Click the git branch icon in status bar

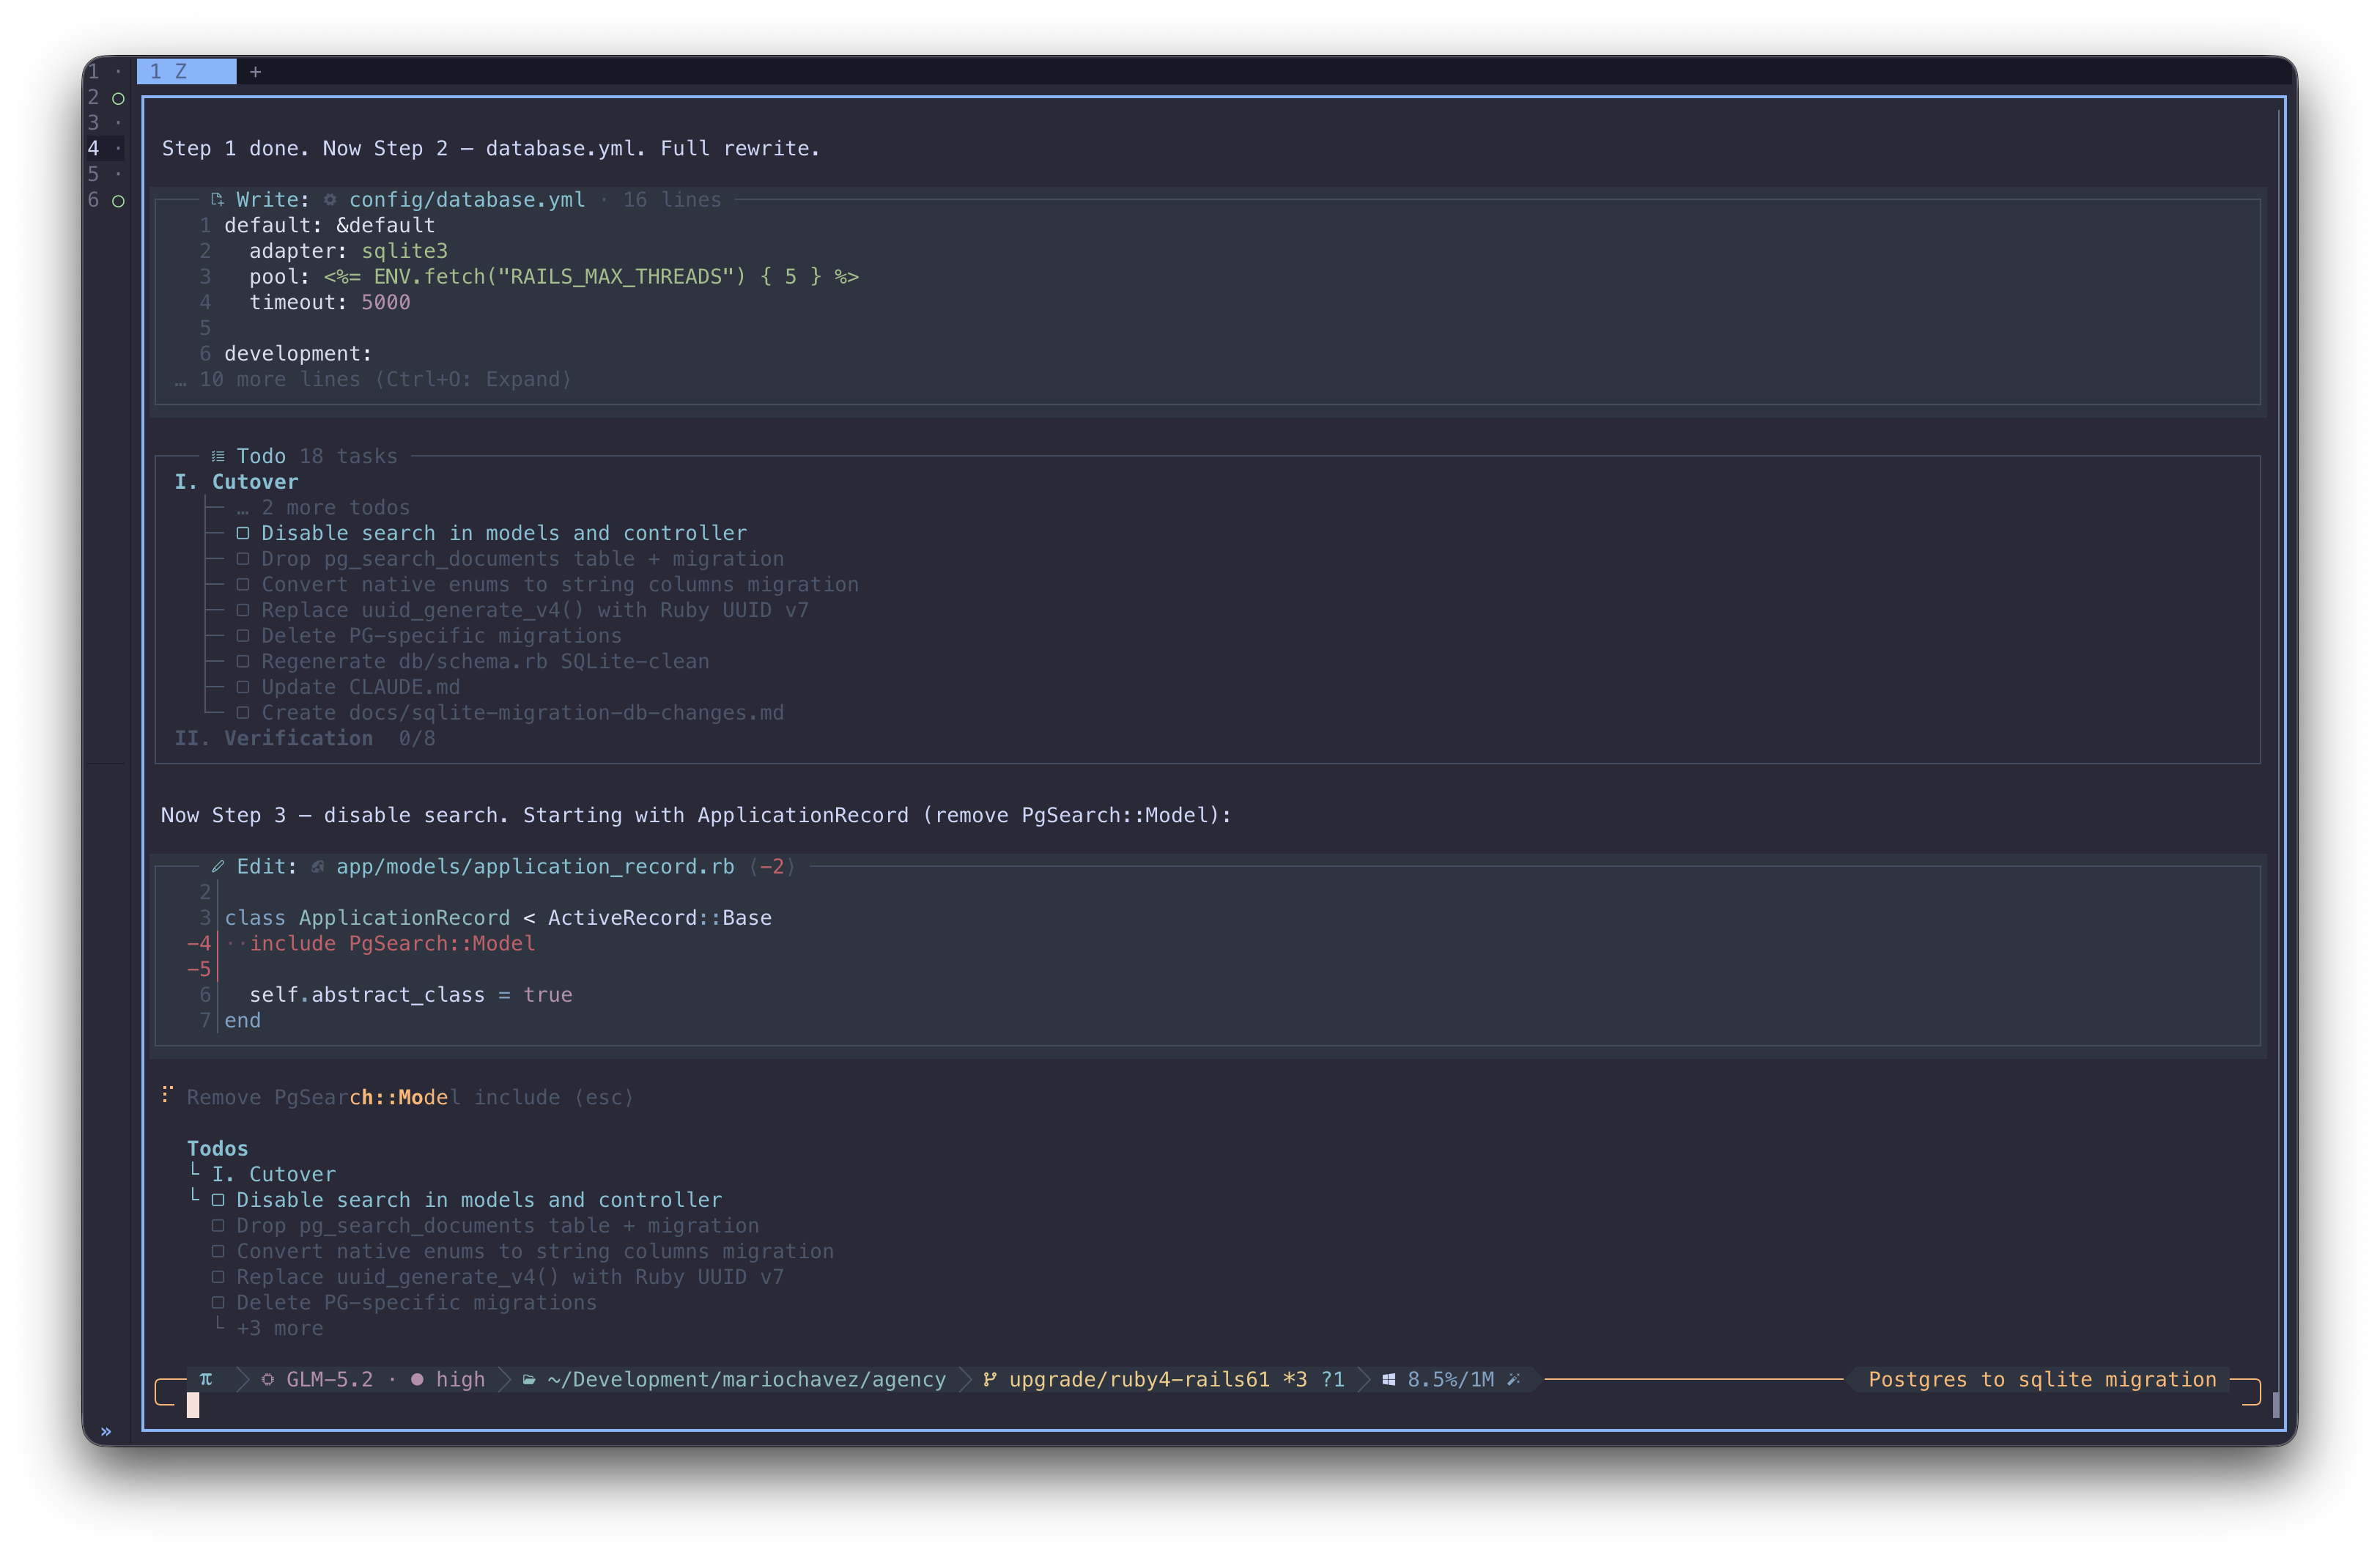coord(990,1379)
